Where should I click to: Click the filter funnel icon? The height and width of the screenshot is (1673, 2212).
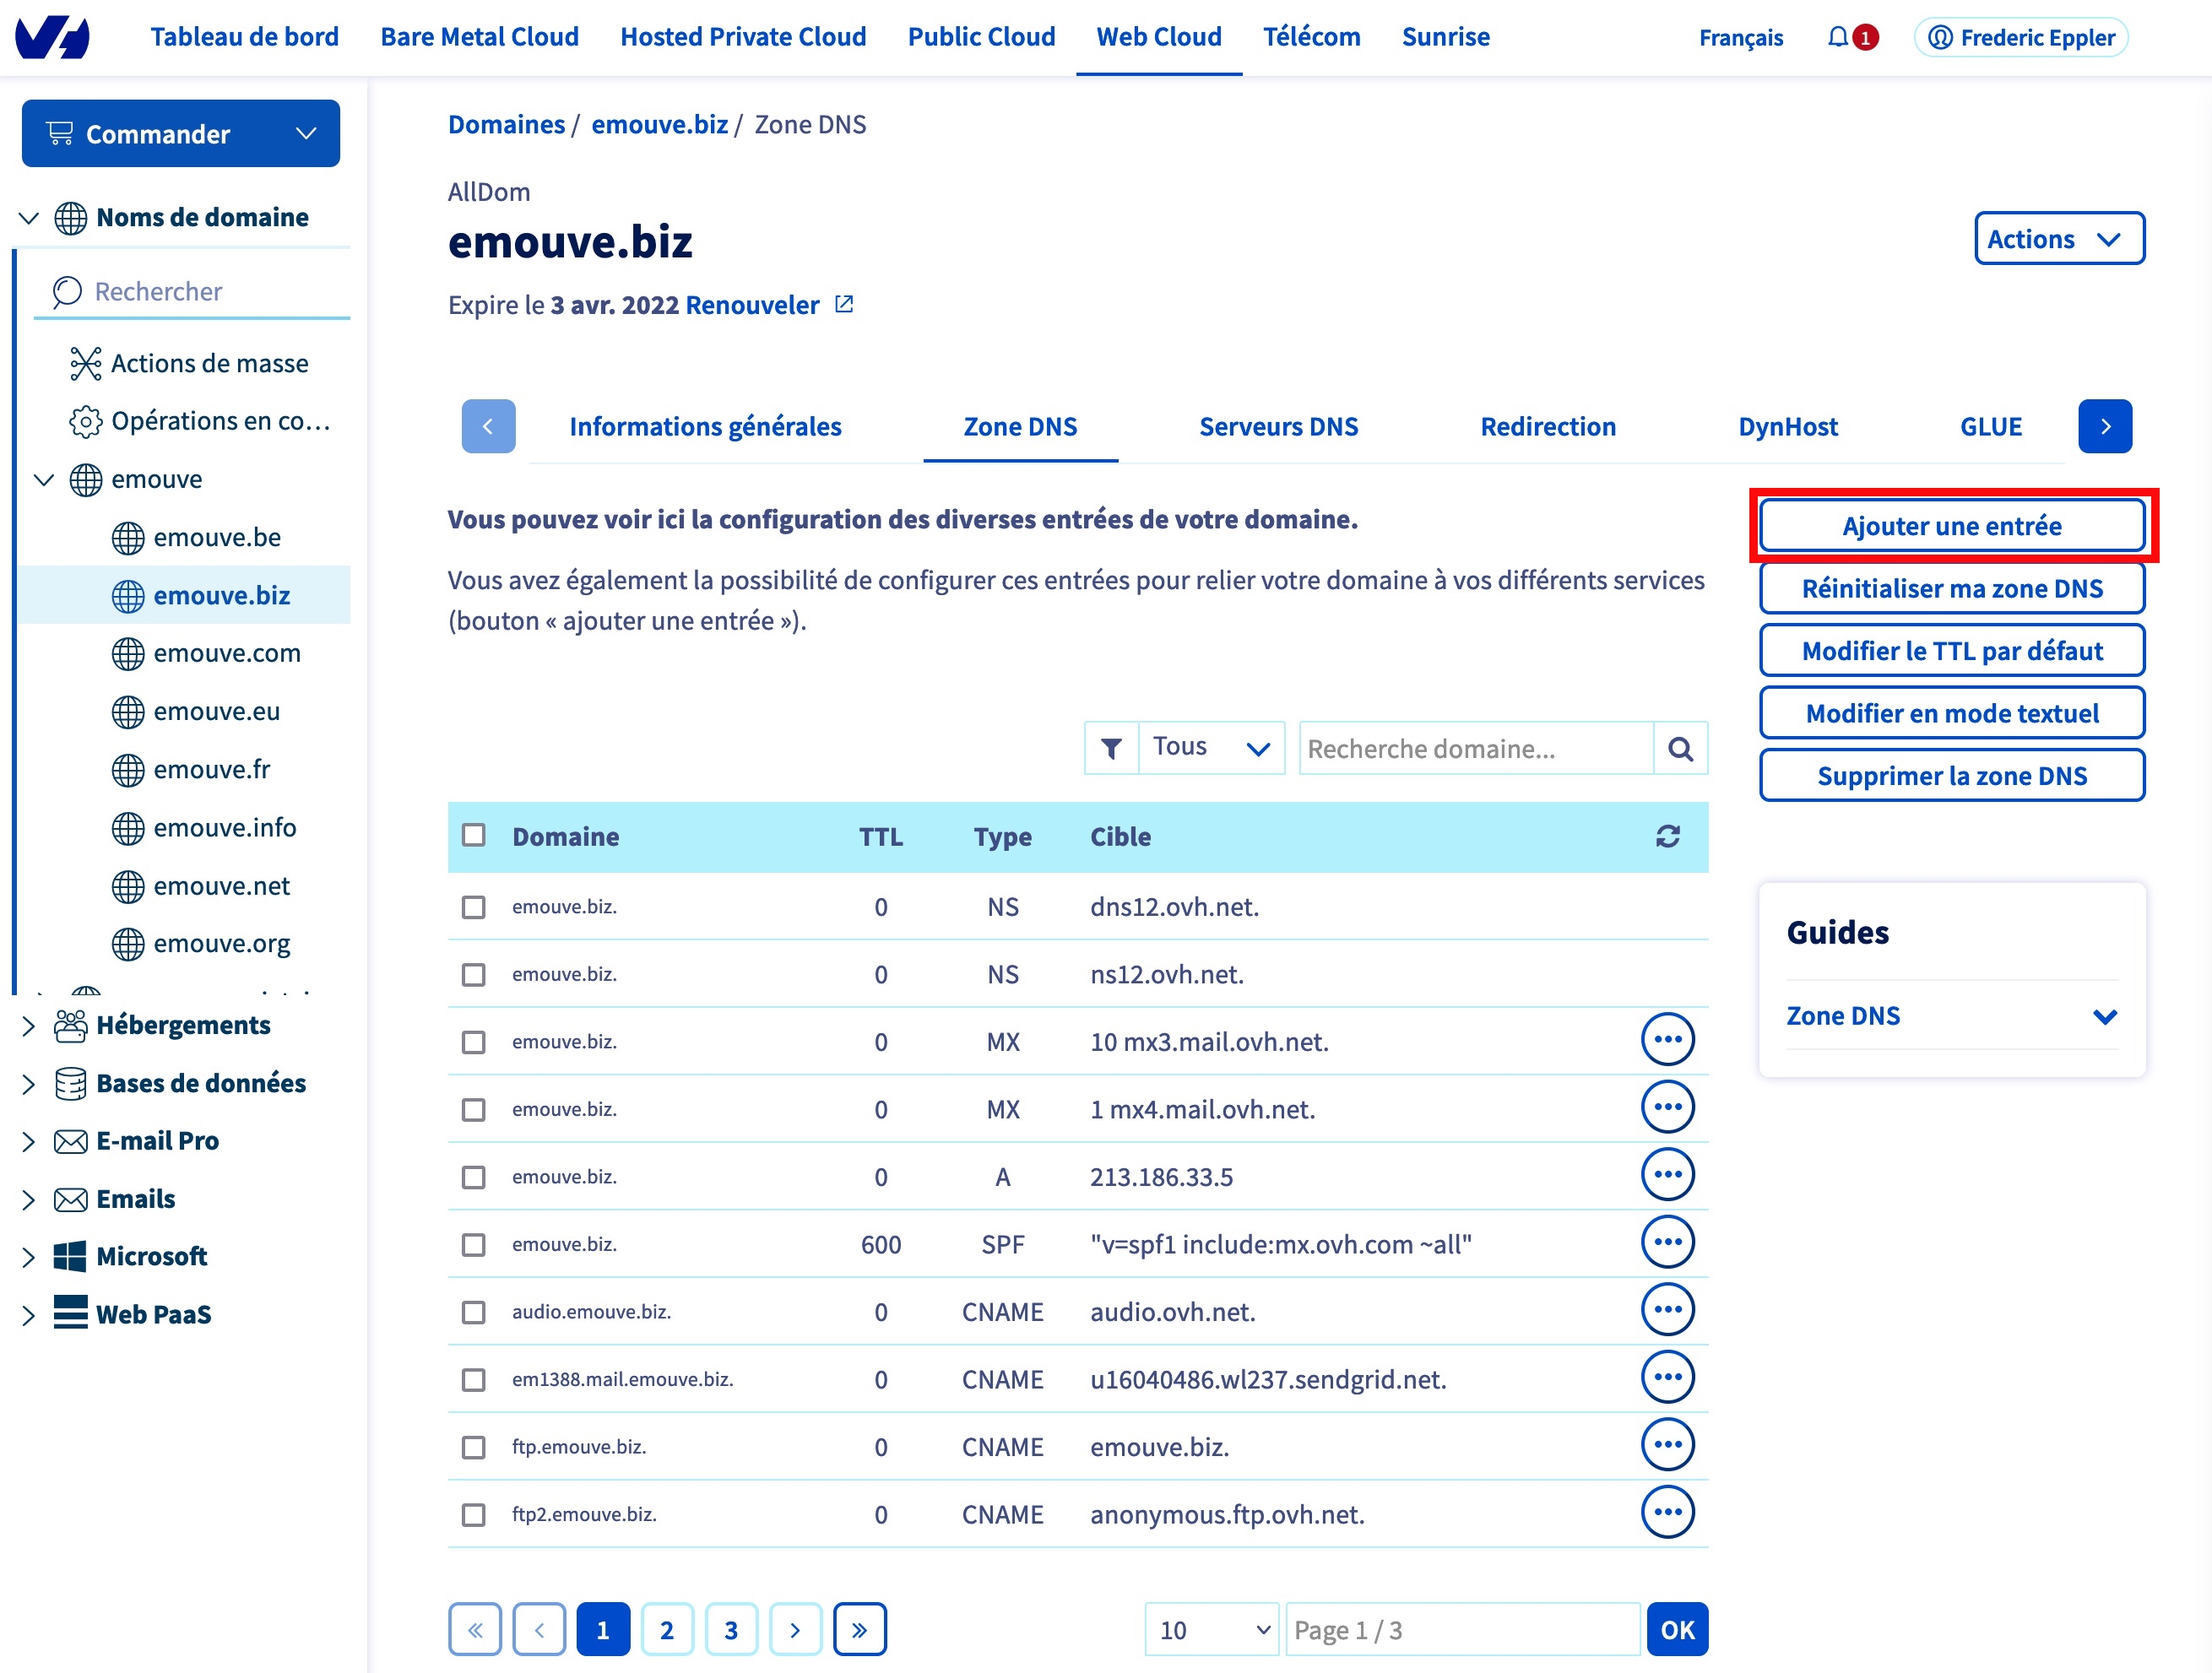point(1111,748)
